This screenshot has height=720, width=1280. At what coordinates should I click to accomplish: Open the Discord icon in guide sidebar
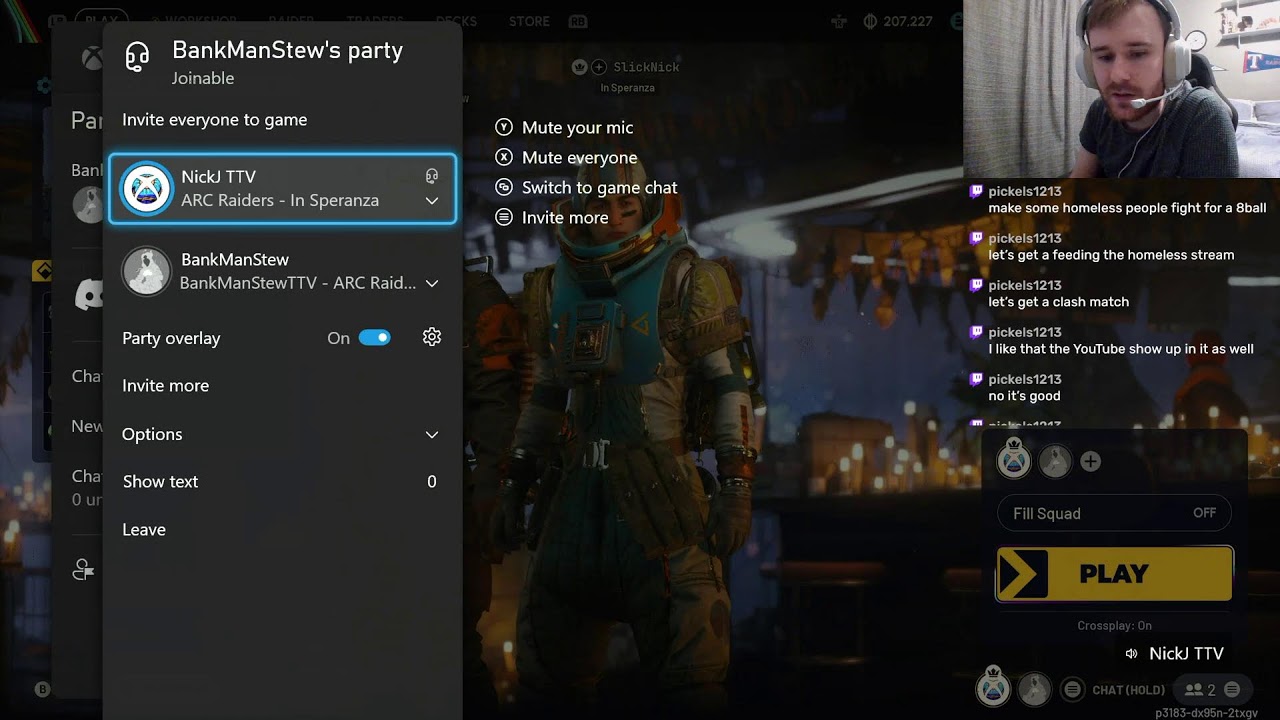90,295
